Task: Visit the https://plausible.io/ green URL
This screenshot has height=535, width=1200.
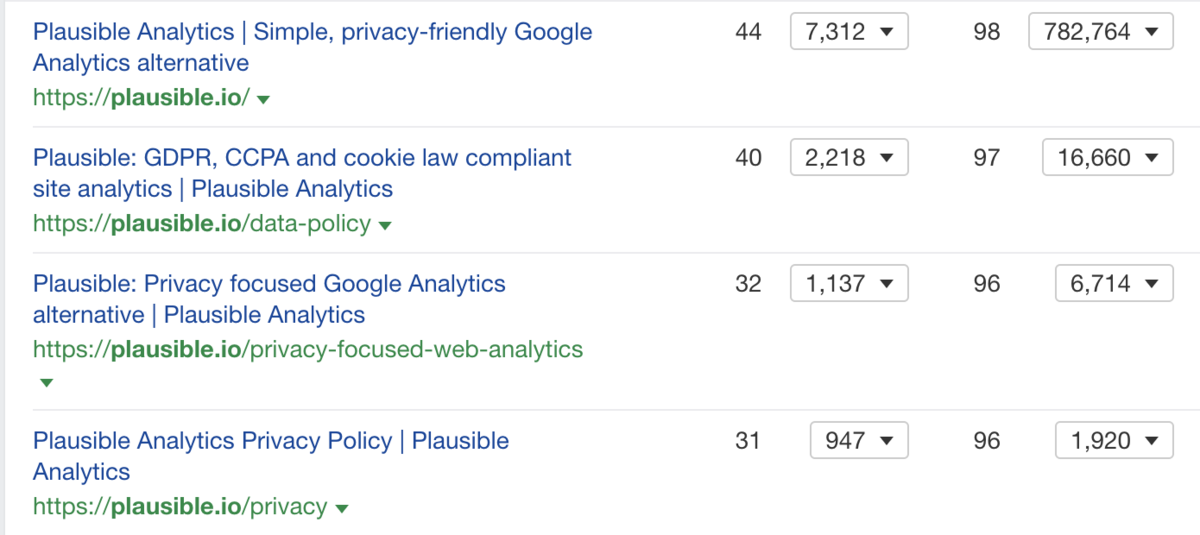Action: 140,98
